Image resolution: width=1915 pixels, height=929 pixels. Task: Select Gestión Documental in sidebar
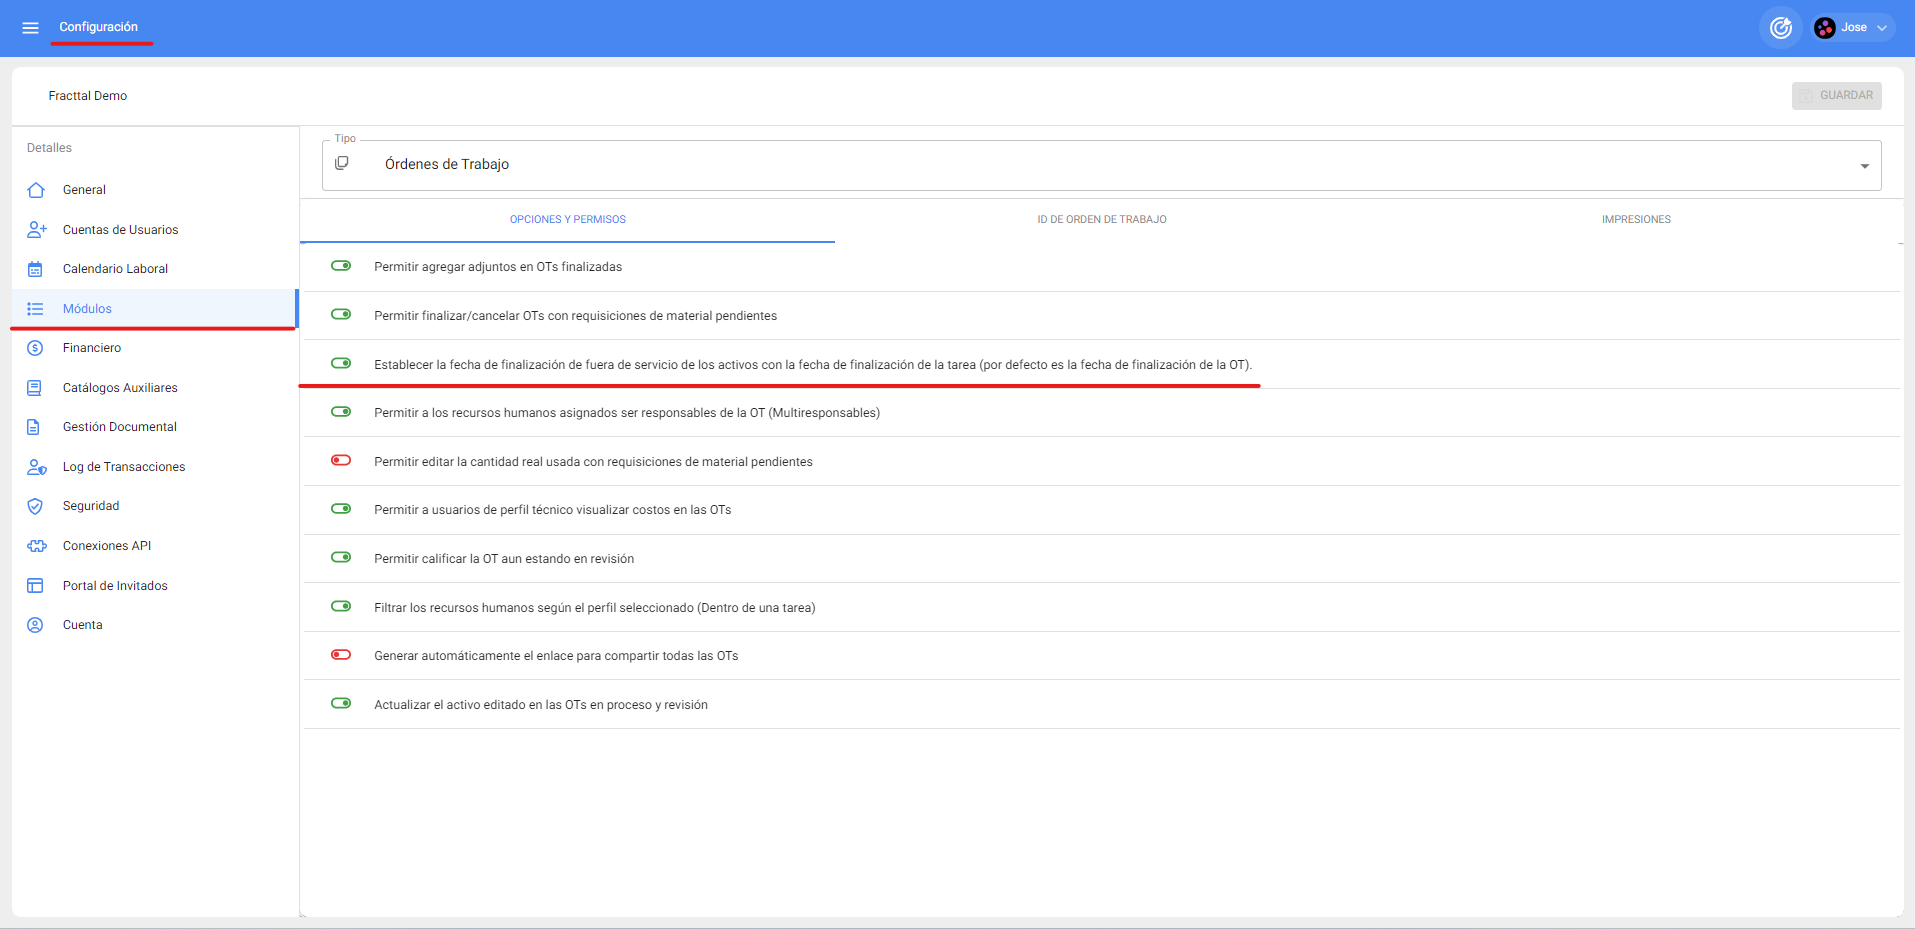coord(119,427)
